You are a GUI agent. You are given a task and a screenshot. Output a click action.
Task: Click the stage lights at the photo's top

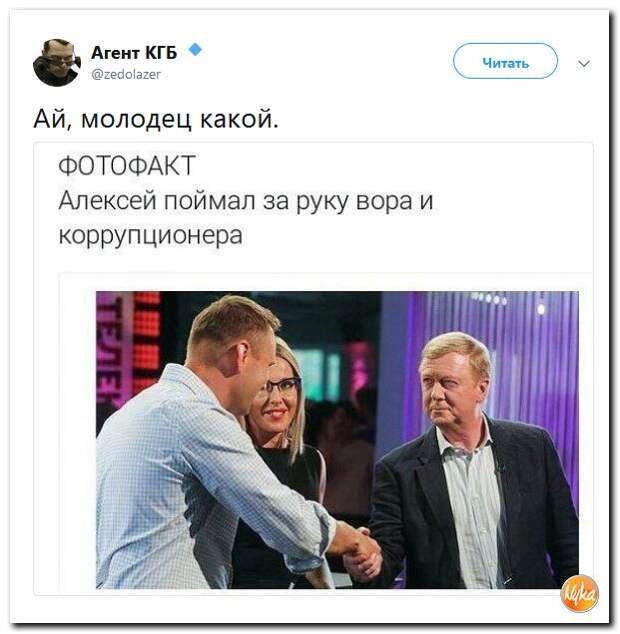491,299
